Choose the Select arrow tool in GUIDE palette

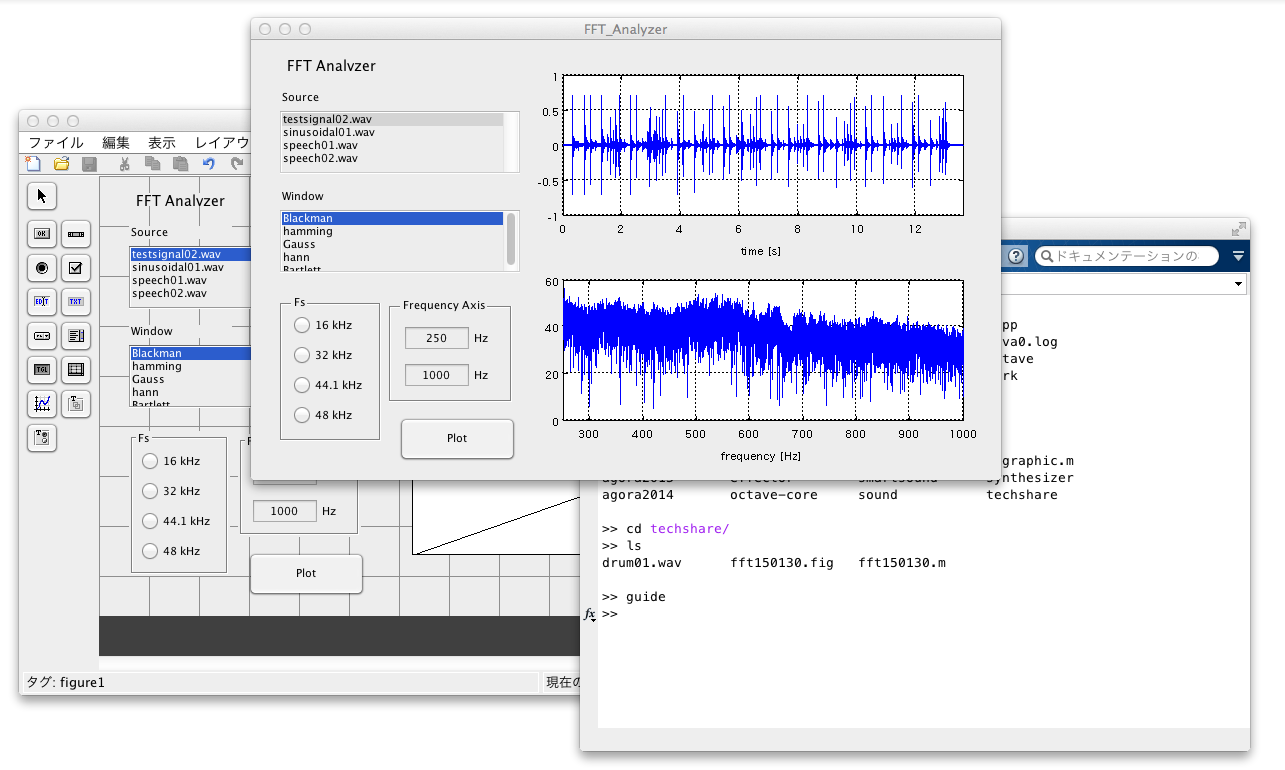click(x=42, y=196)
